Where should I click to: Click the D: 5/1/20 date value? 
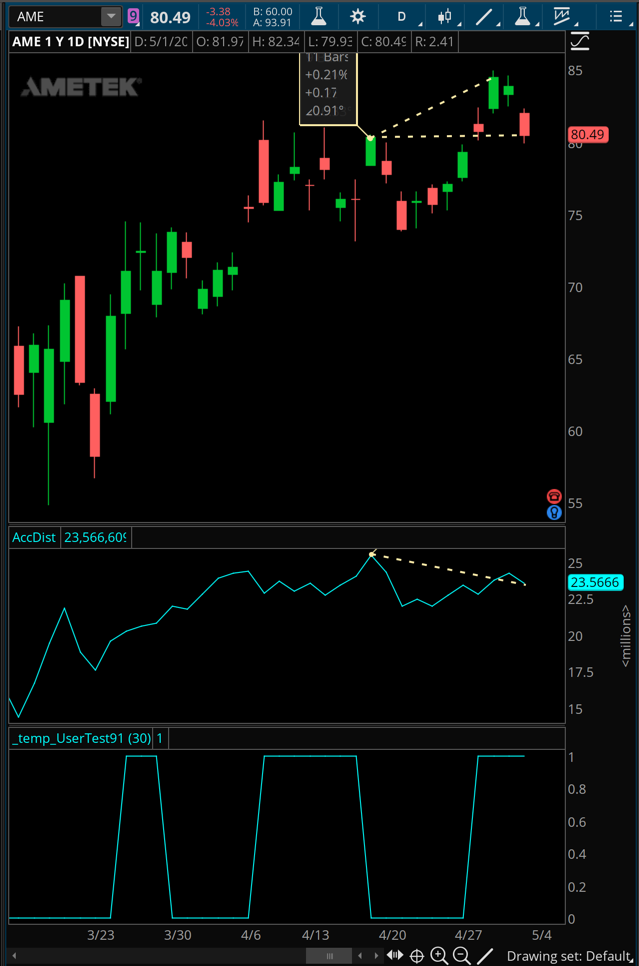tap(161, 42)
